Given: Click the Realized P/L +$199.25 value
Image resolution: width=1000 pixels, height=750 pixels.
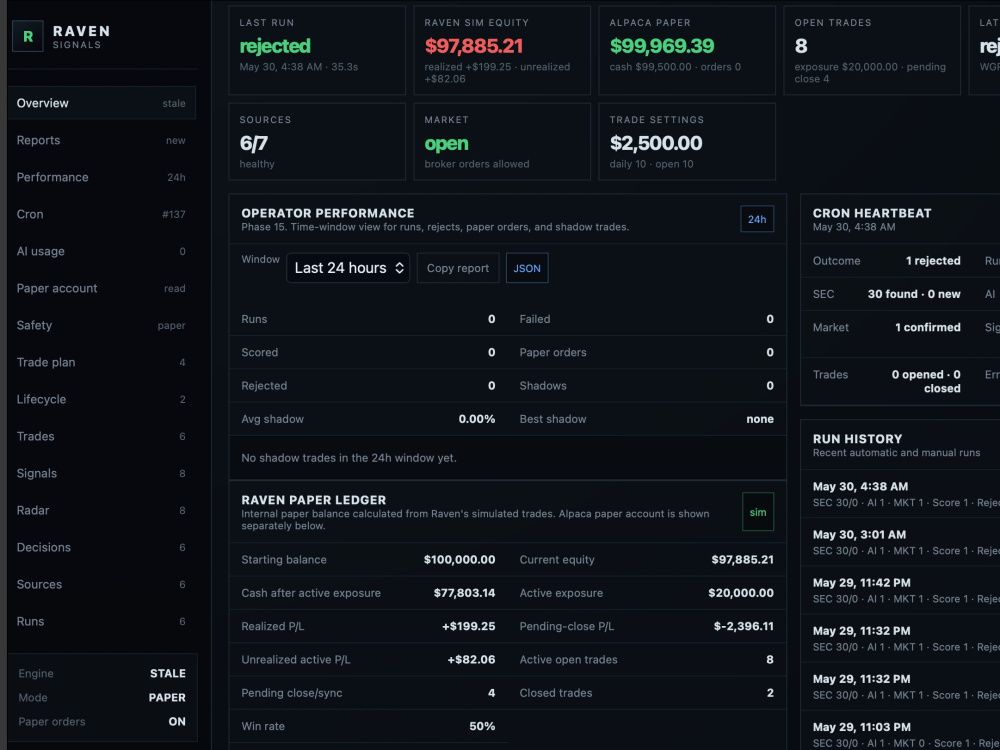Looking at the screenshot, I should point(469,626).
